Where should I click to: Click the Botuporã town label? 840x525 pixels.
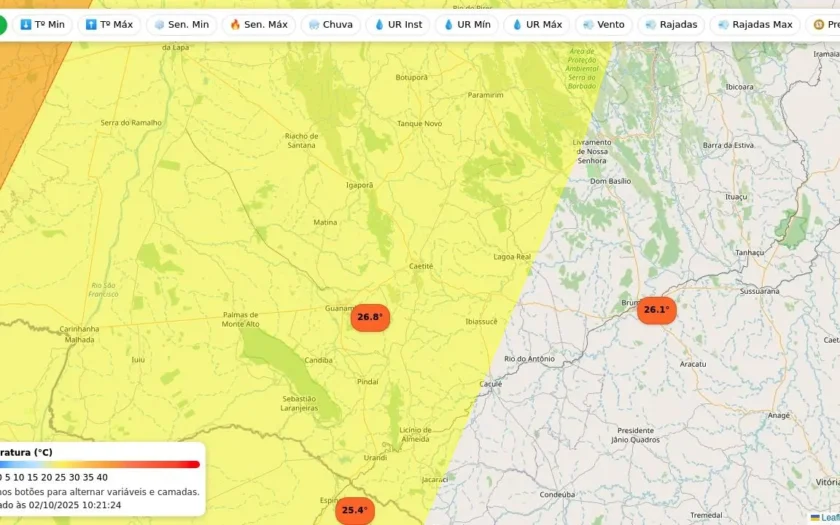[x=411, y=78]
